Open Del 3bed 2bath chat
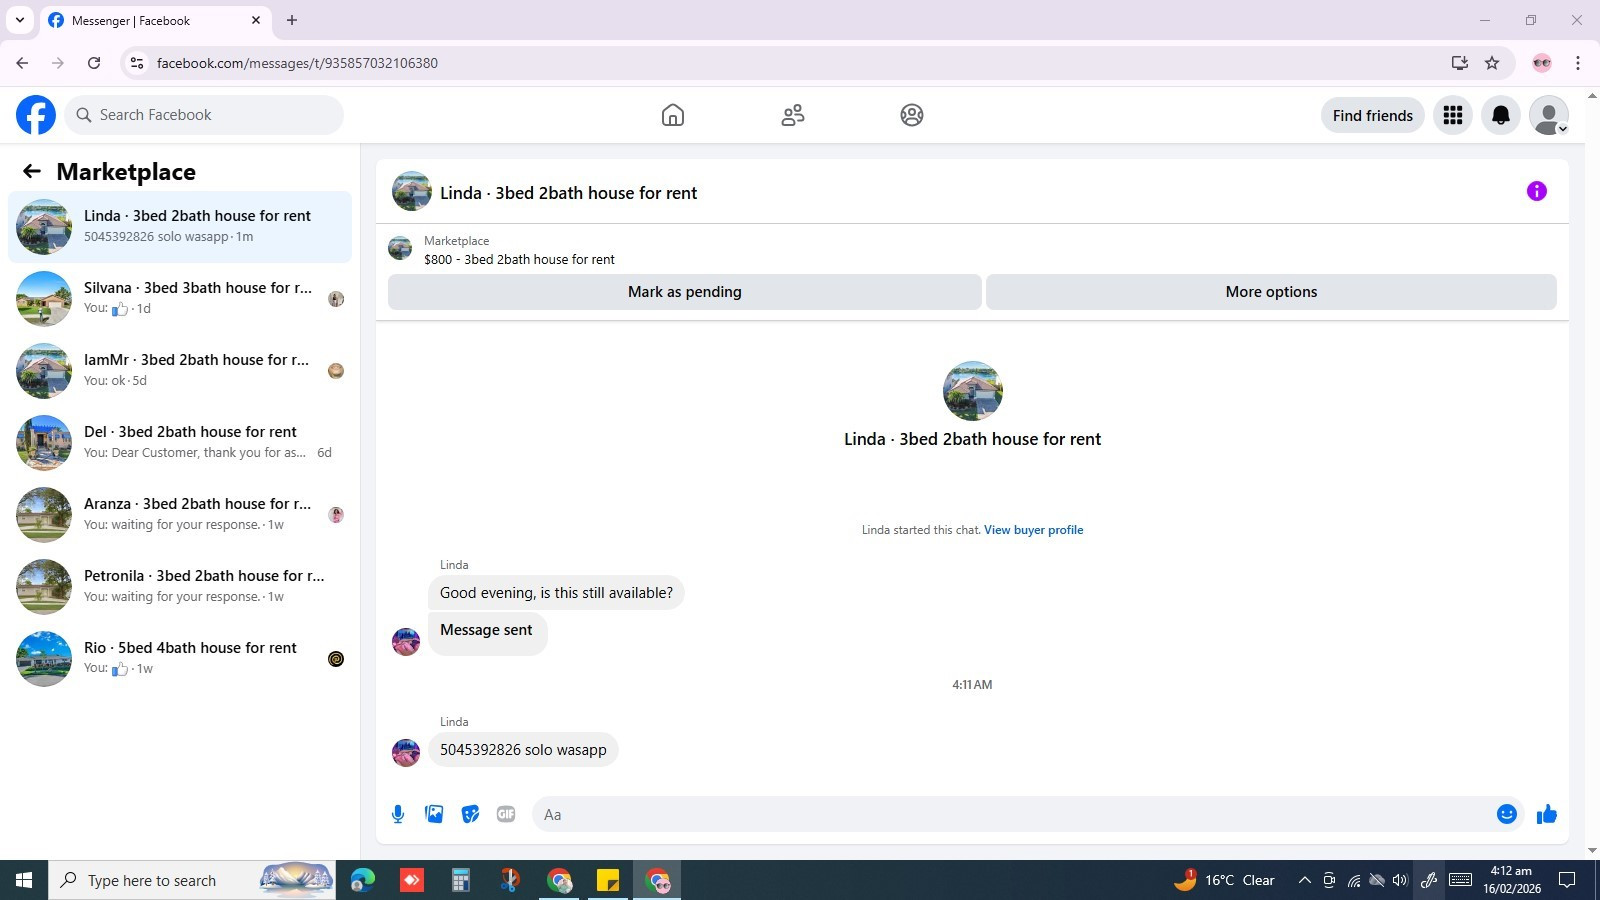The image size is (1600, 900). pos(180,443)
